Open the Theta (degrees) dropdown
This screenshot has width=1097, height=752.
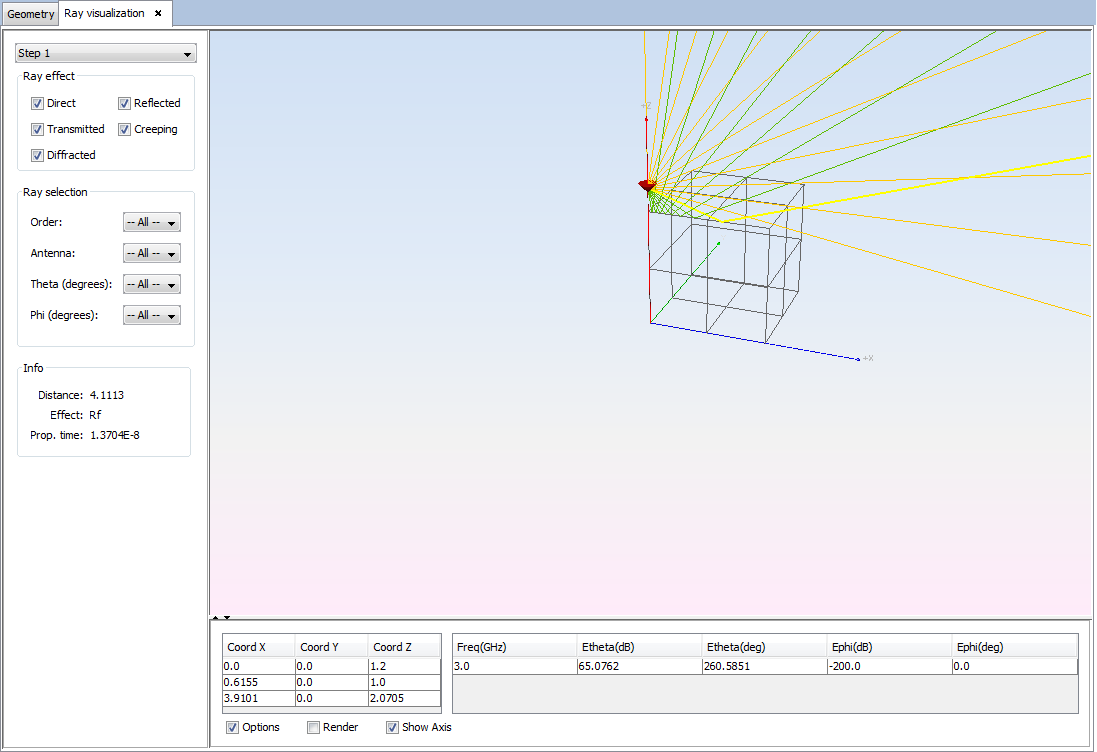pyautogui.click(x=151, y=284)
